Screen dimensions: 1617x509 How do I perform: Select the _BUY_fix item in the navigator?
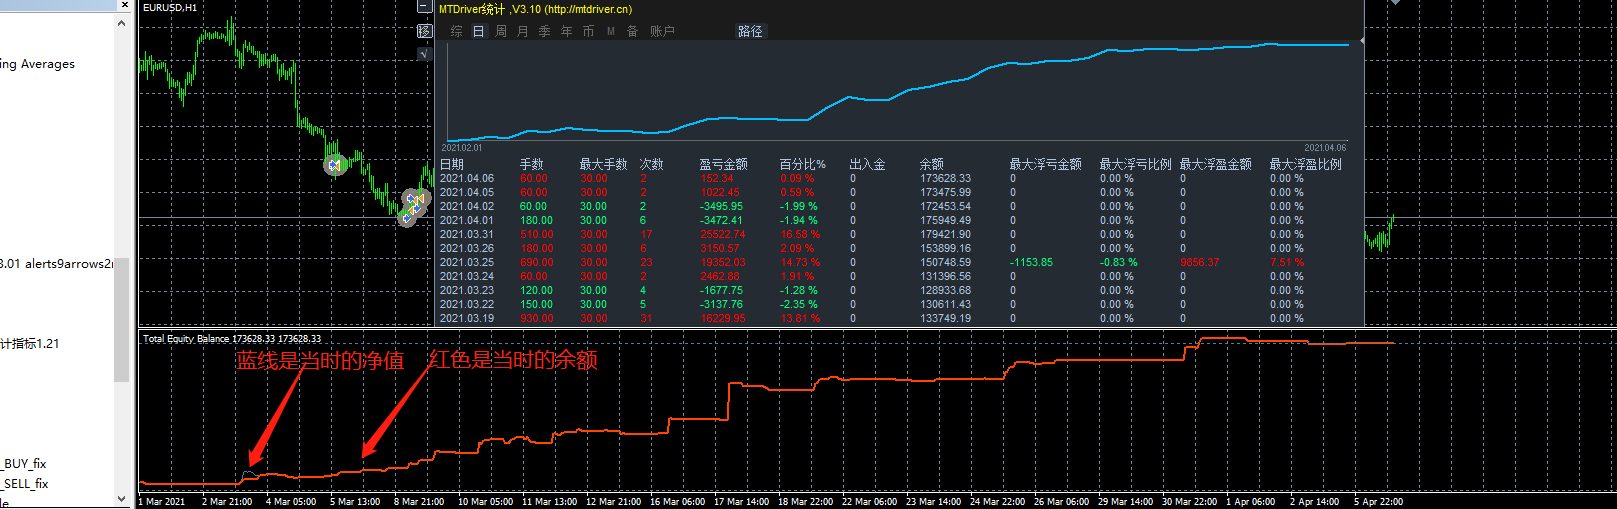(x=25, y=464)
